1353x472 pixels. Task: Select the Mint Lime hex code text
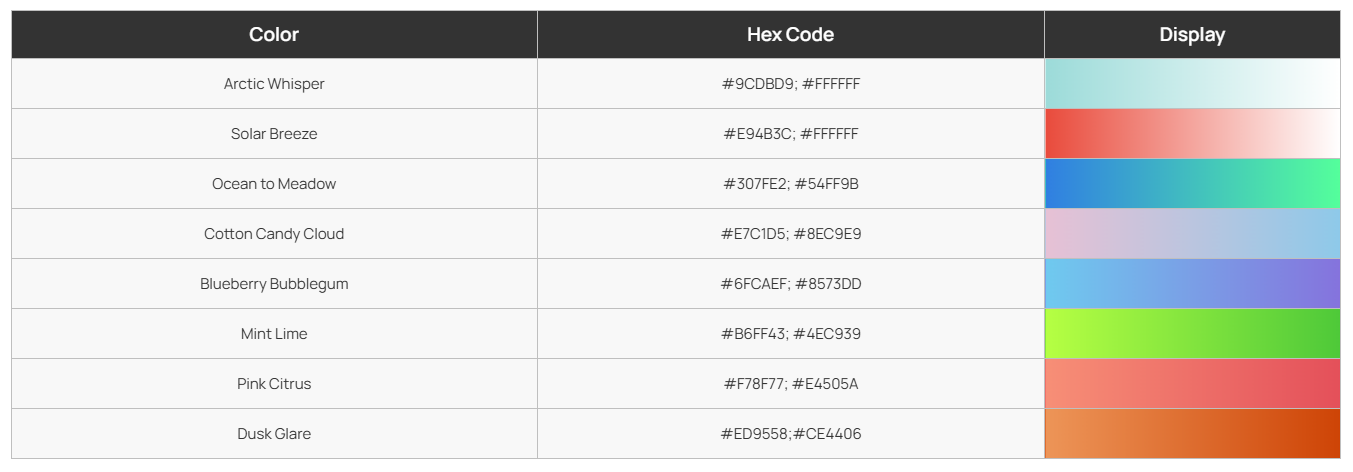(x=790, y=334)
